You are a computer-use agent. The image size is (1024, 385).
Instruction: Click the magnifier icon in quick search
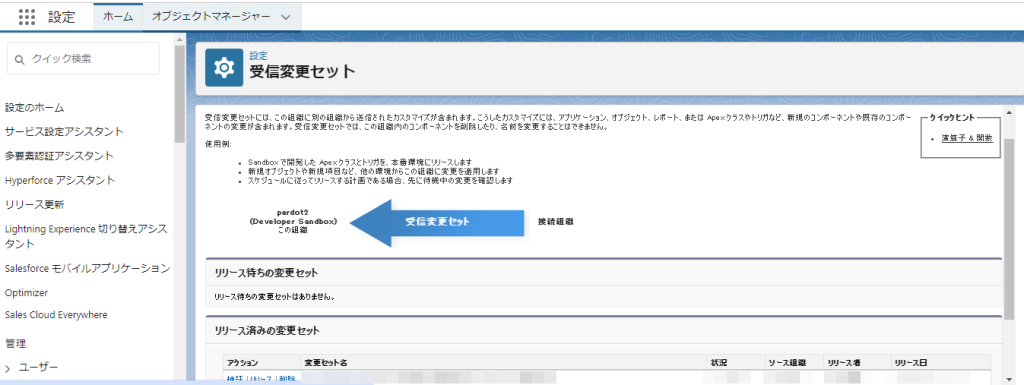pos(20,59)
